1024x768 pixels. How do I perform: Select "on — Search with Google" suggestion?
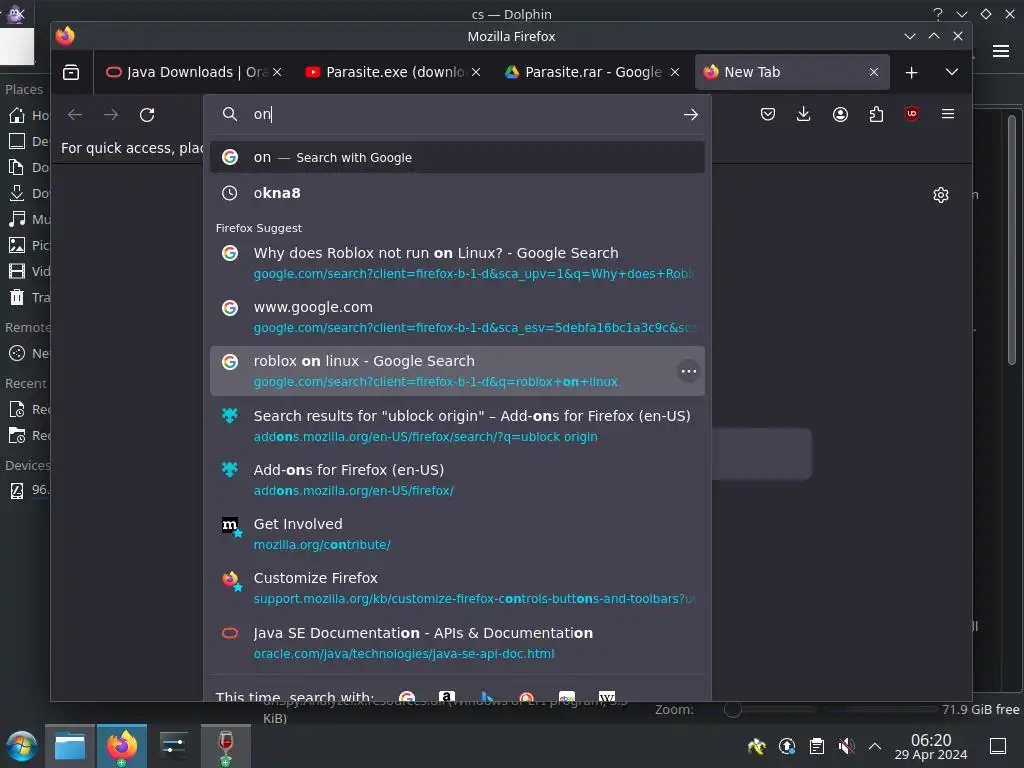(457, 157)
